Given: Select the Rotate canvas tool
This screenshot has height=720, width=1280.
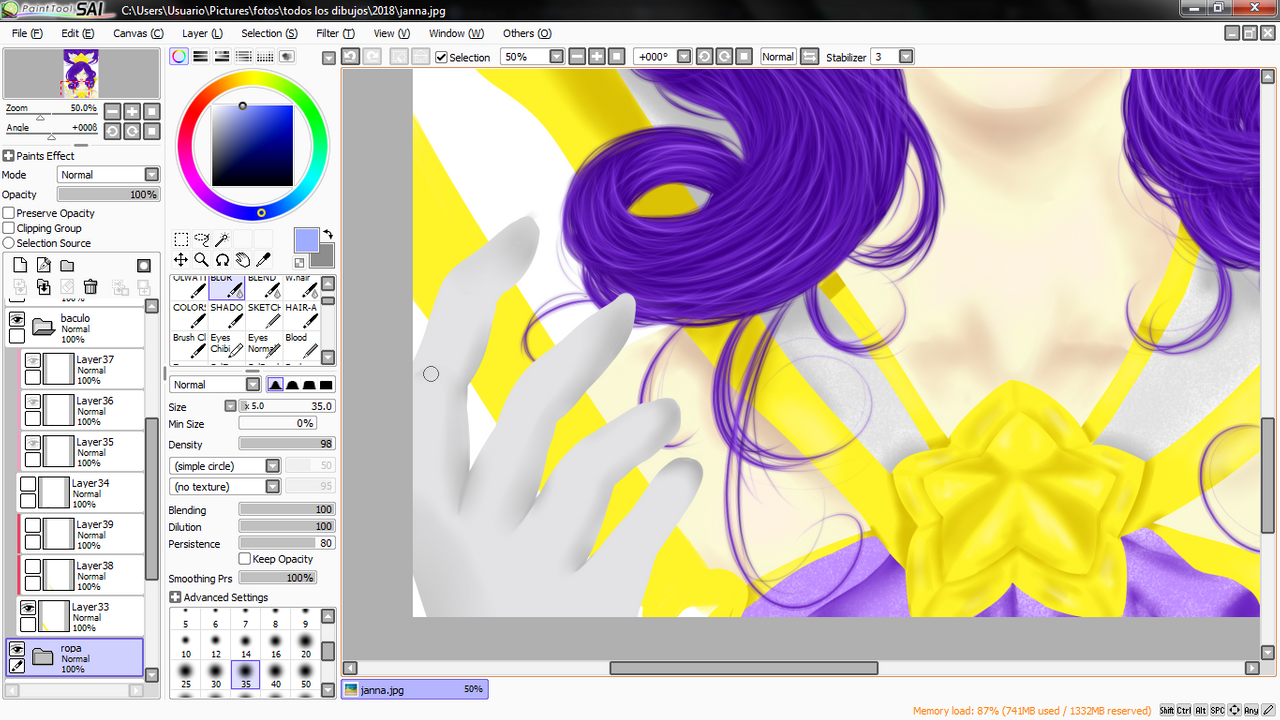Looking at the screenshot, I should click(x=222, y=260).
